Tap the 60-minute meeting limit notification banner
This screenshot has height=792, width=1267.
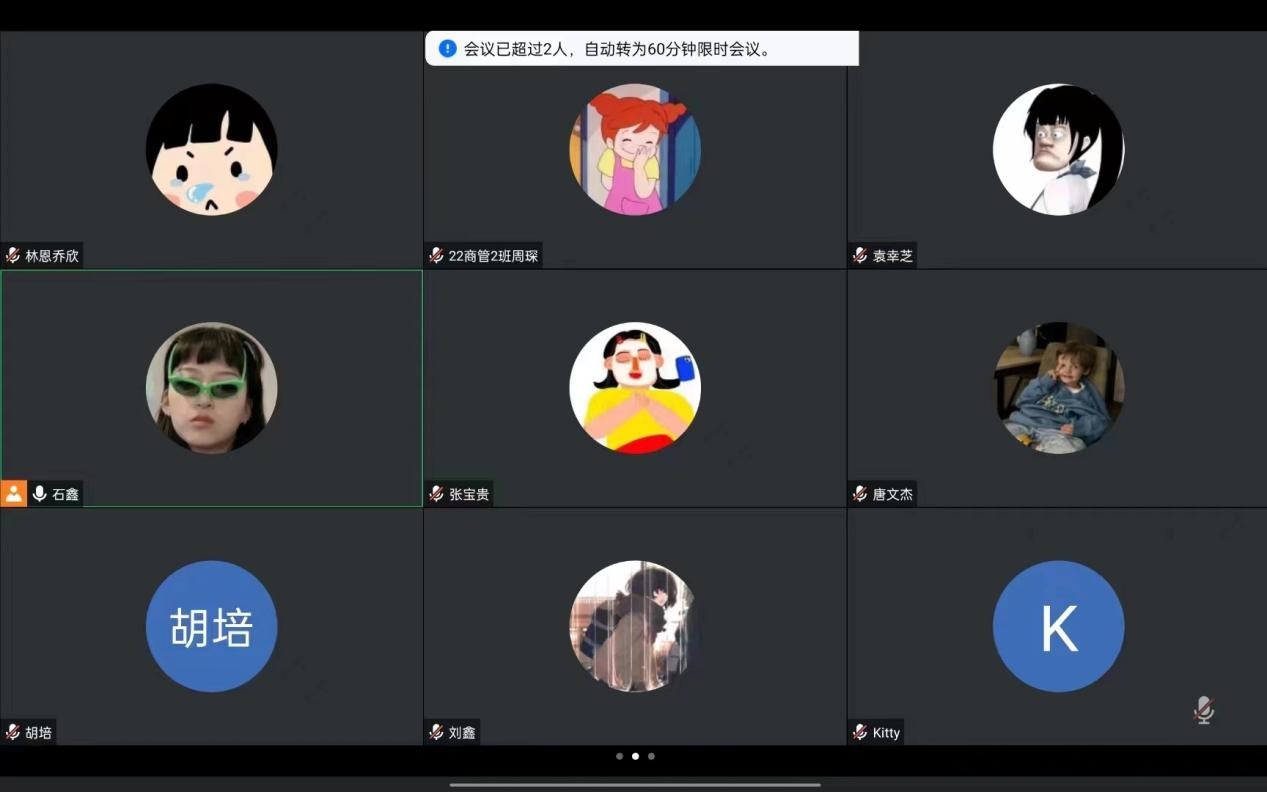(641, 48)
